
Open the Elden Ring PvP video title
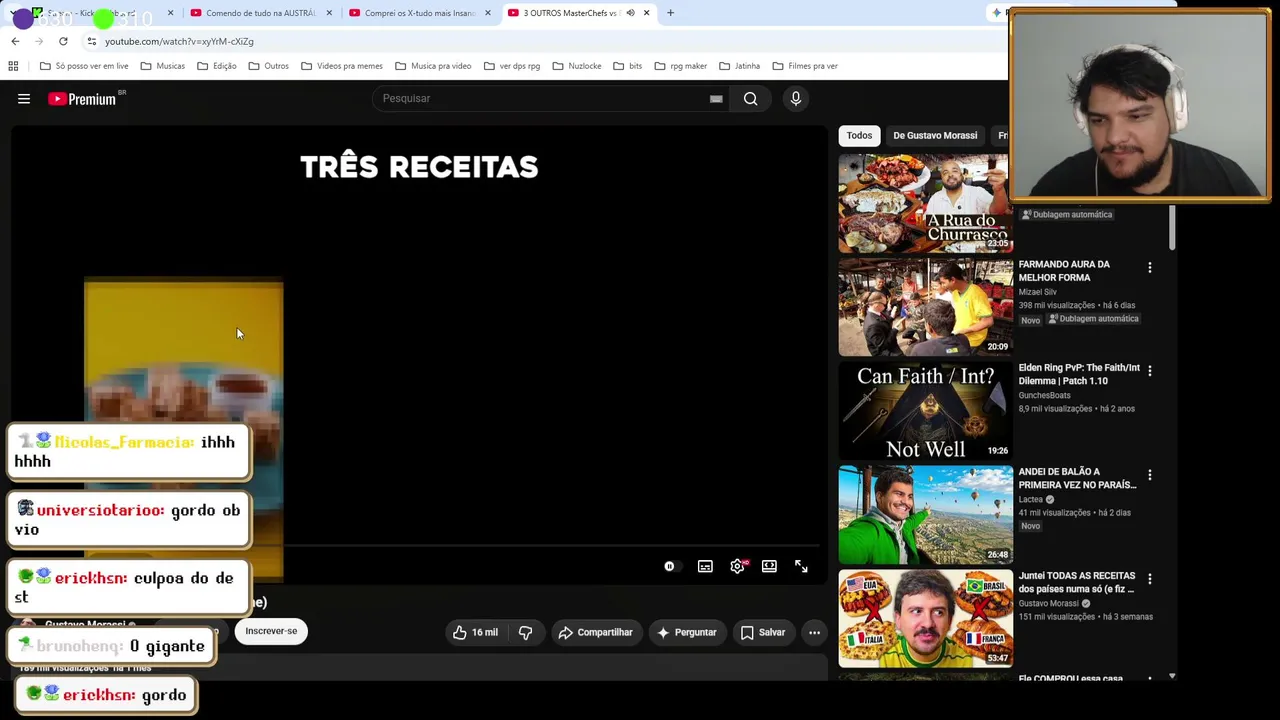[x=1079, y=374]
